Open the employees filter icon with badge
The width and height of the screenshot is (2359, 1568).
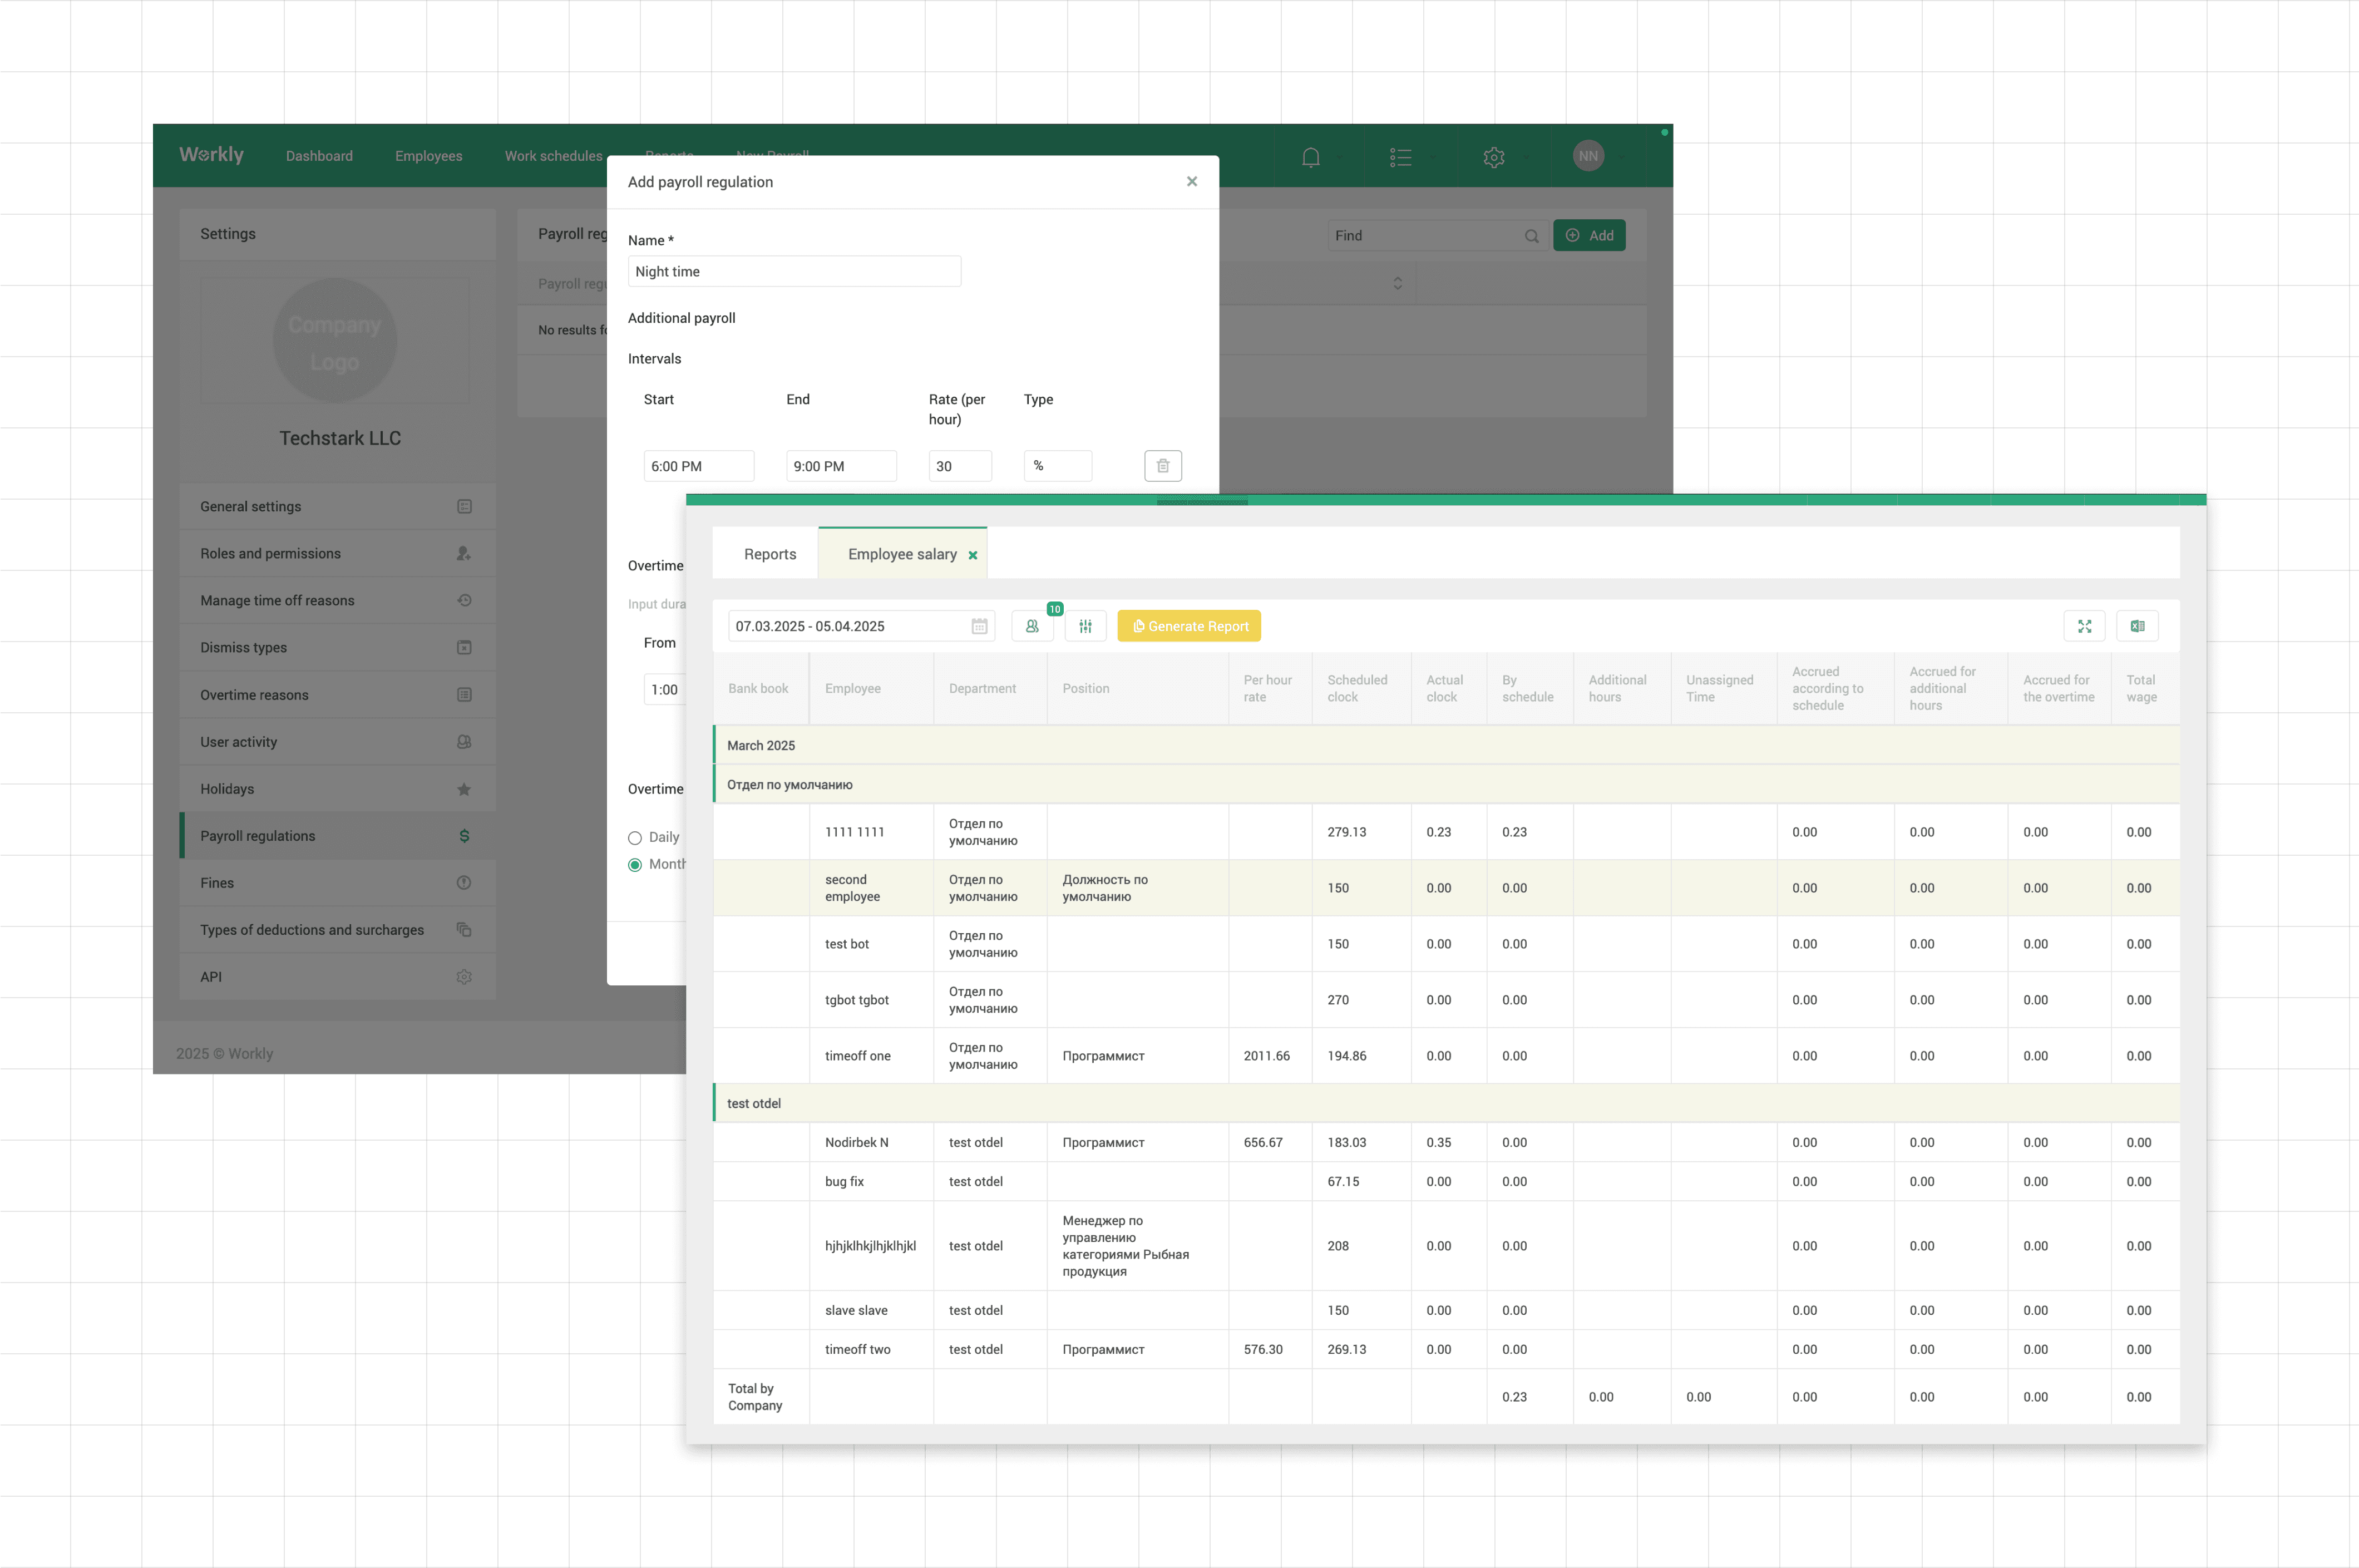[x=1032, y=626]
